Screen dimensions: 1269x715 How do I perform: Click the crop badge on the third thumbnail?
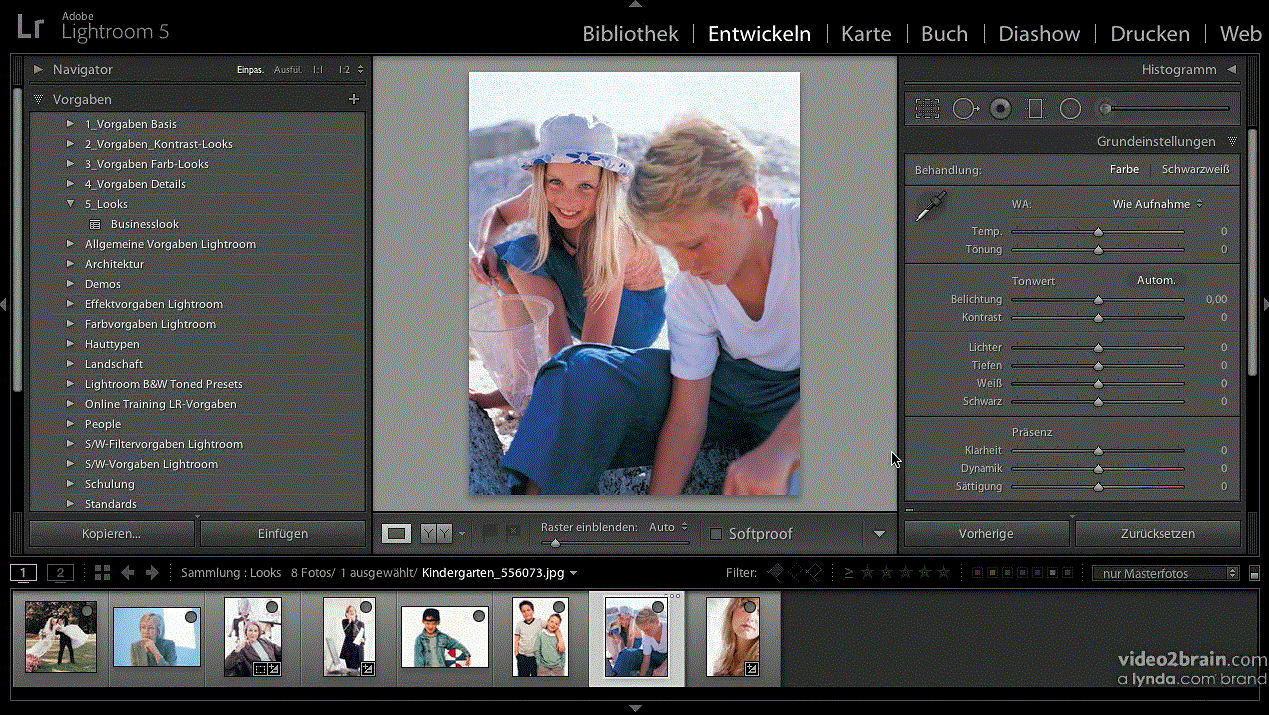click(x=259, y=668)
